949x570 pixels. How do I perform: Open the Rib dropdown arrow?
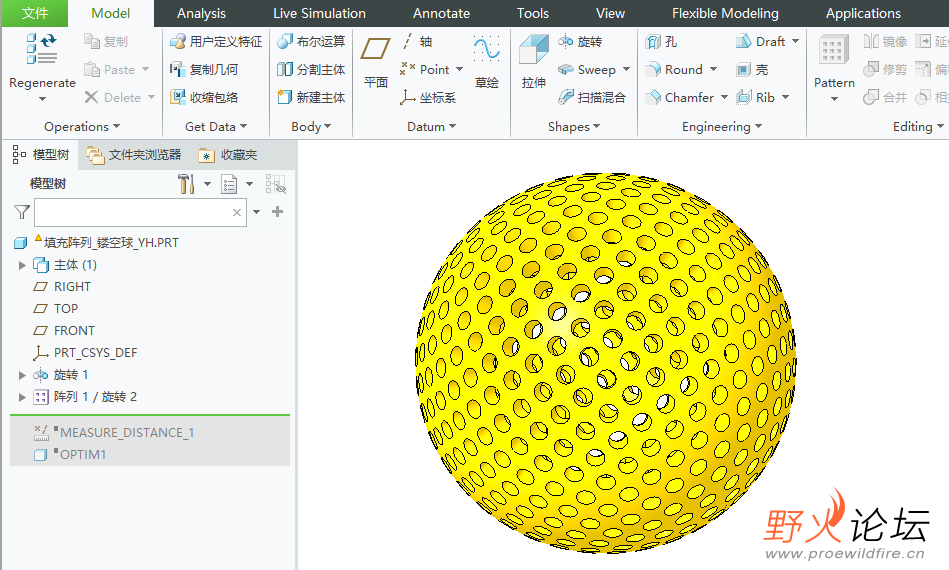786,97
